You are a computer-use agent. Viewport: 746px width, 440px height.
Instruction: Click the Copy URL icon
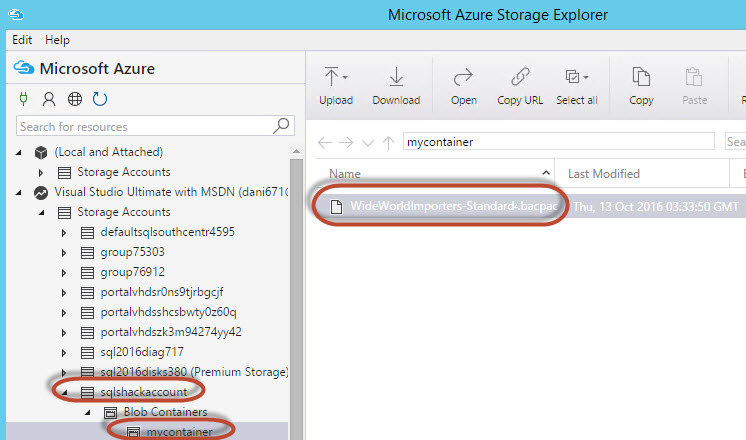(x=520, y=77)
